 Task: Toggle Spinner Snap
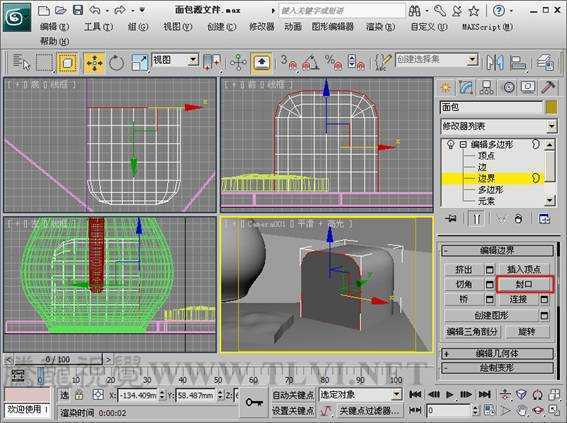tap(355, 63)
